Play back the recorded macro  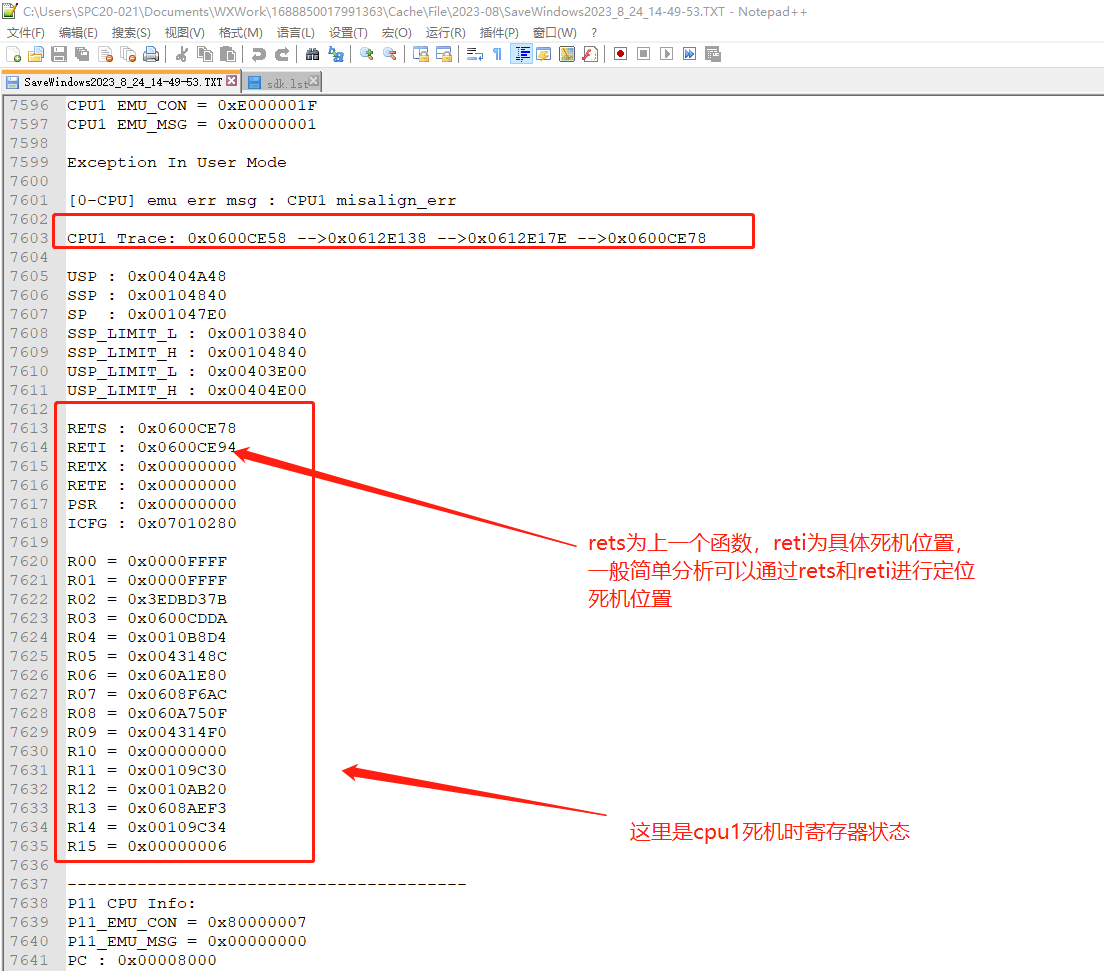coord(666,54)
